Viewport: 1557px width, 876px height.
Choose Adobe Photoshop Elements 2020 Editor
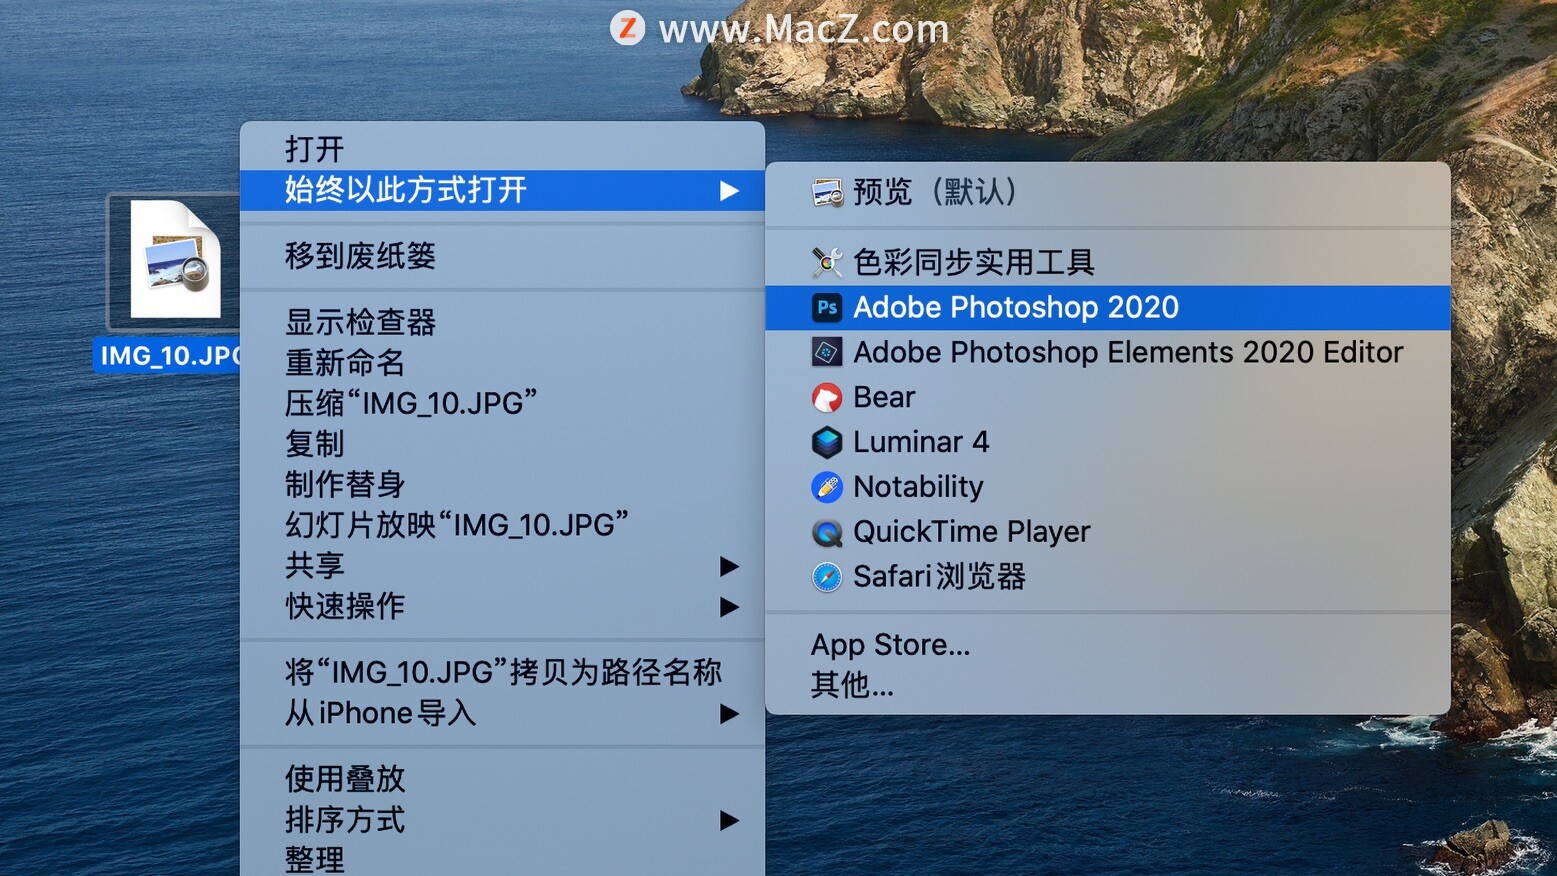tap(1108, 352)
